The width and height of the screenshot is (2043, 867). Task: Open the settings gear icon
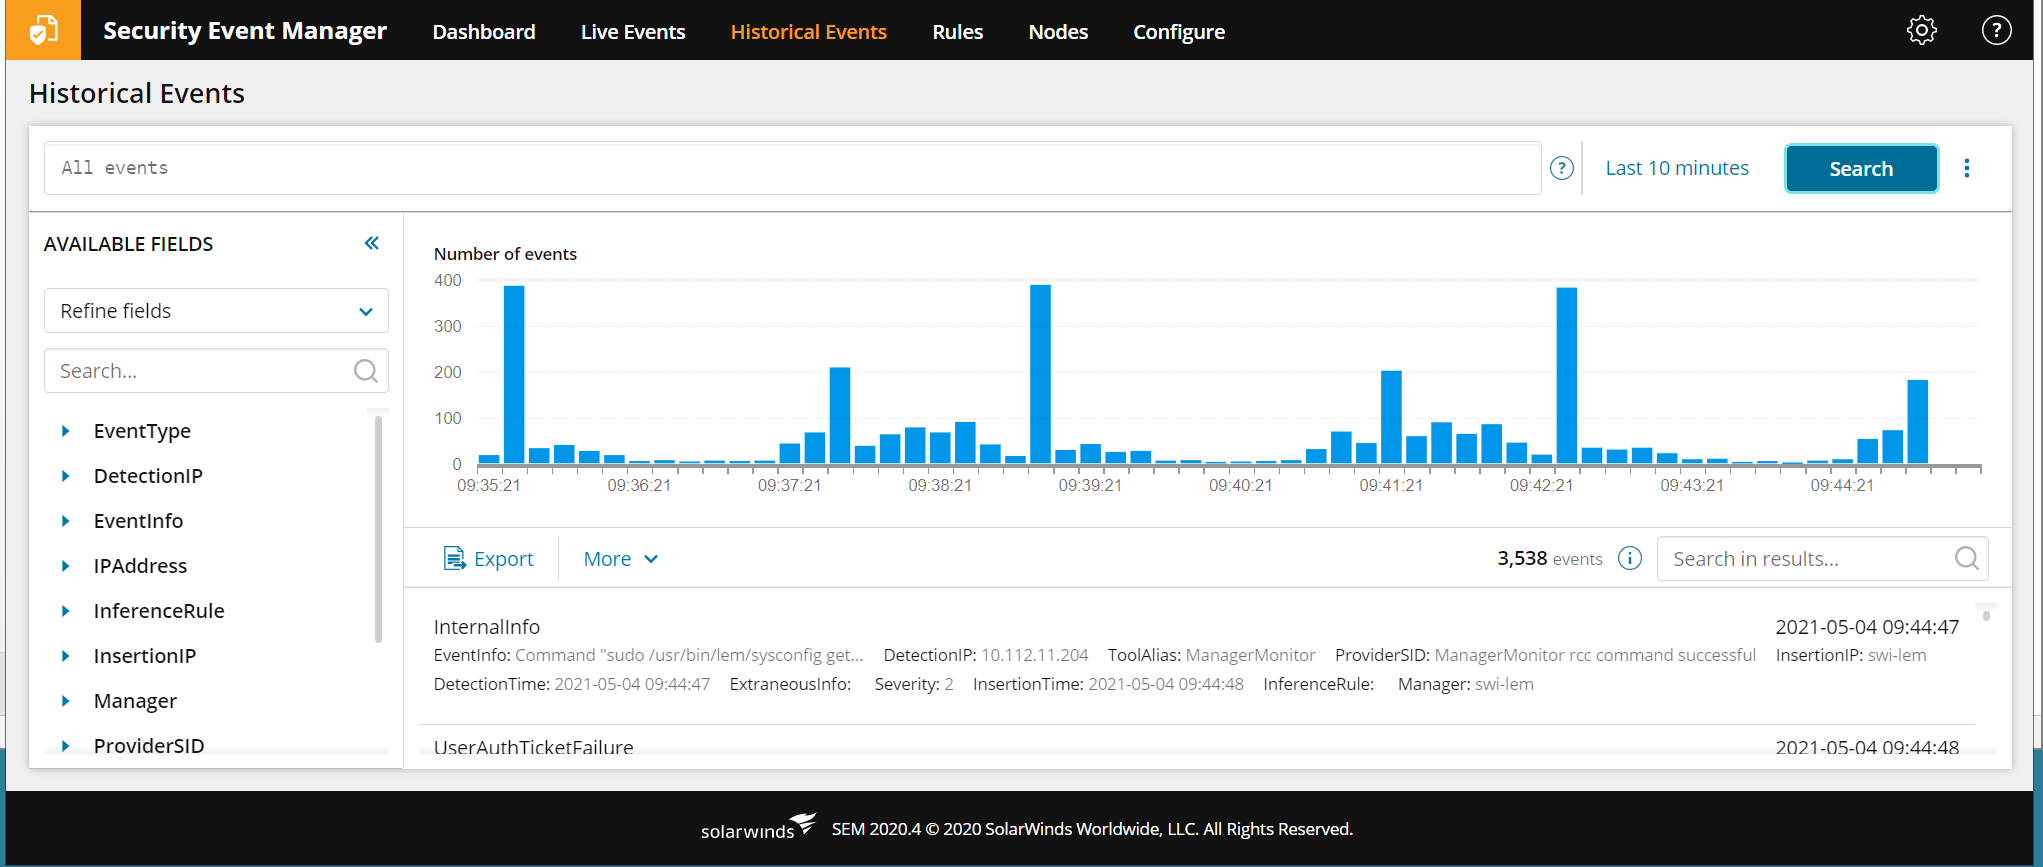pyautogui.click(x=1921, y=31)
